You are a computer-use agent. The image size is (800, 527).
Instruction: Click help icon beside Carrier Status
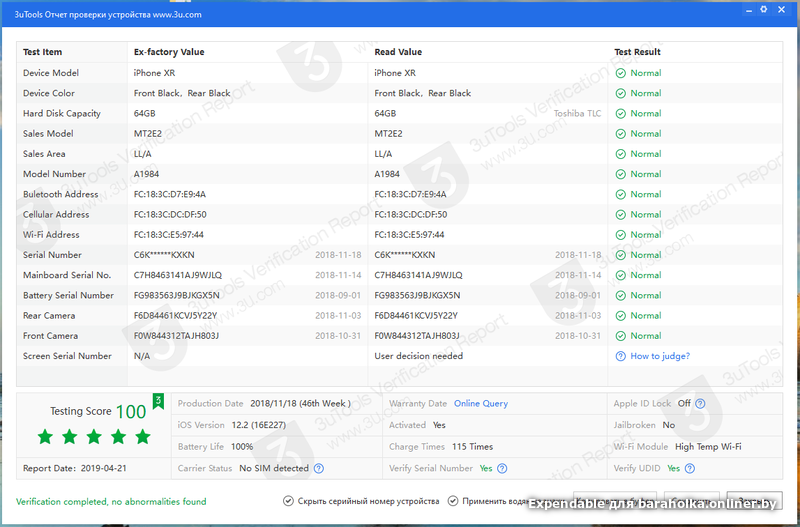tap(319, 468)
